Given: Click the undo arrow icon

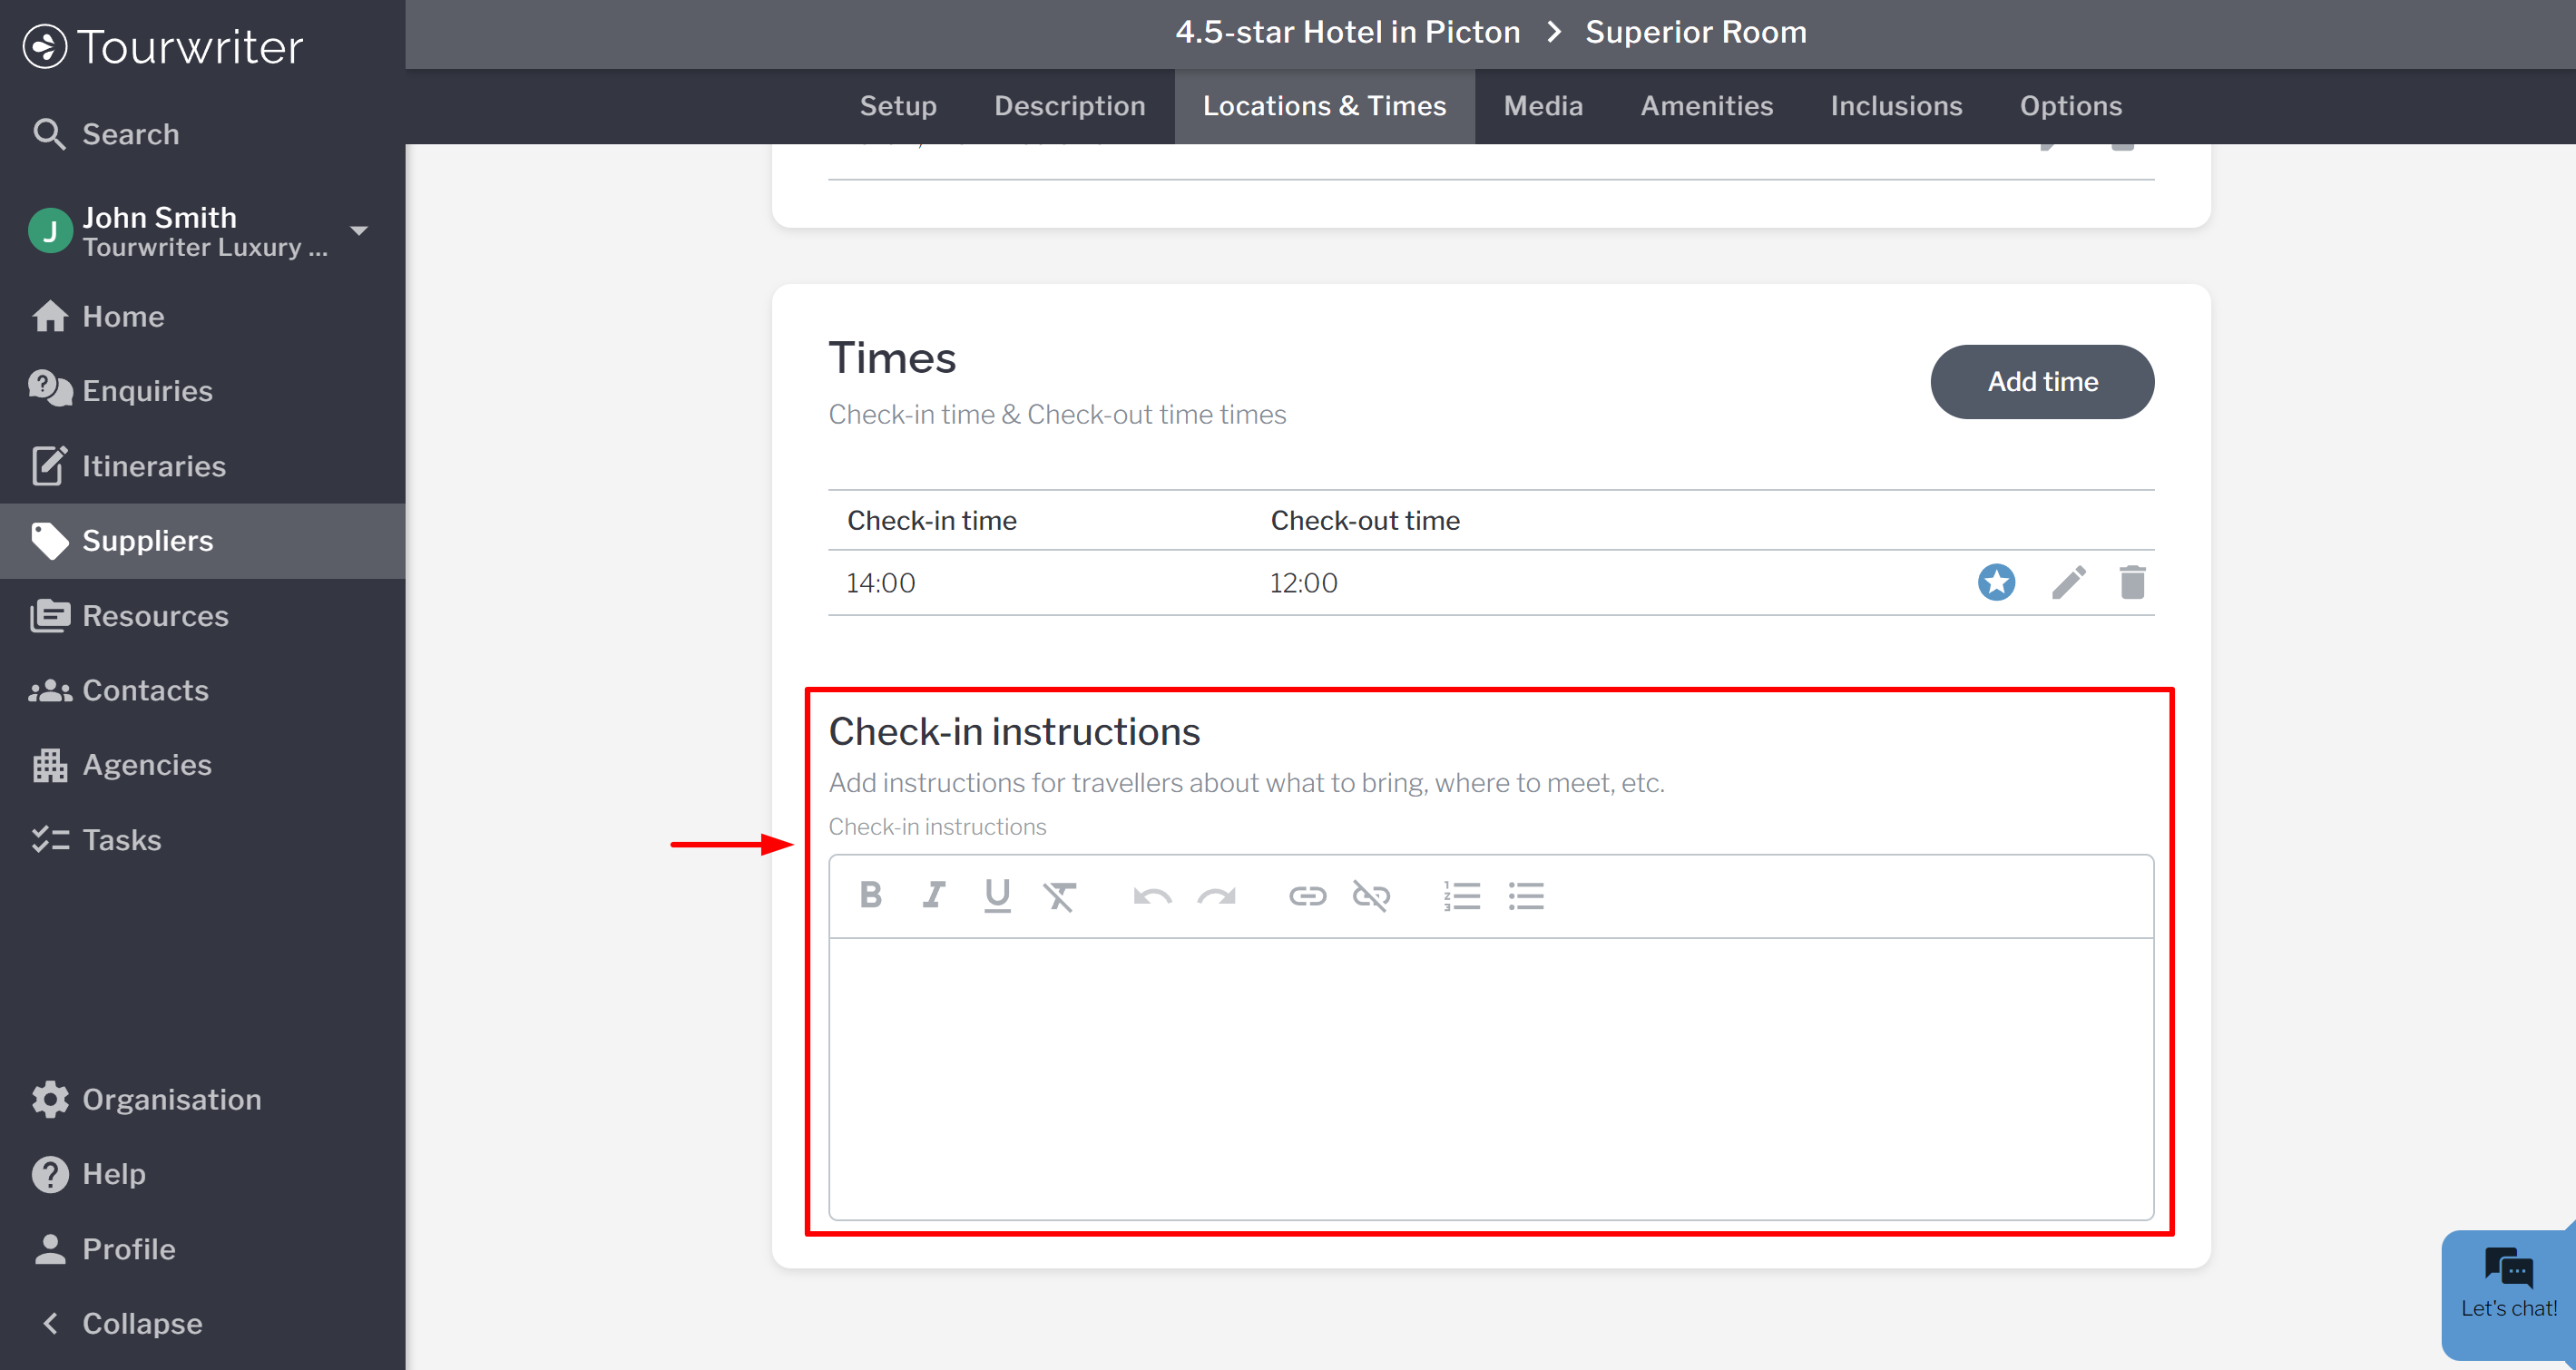Looking at the screenshot, I should 1152,896.
